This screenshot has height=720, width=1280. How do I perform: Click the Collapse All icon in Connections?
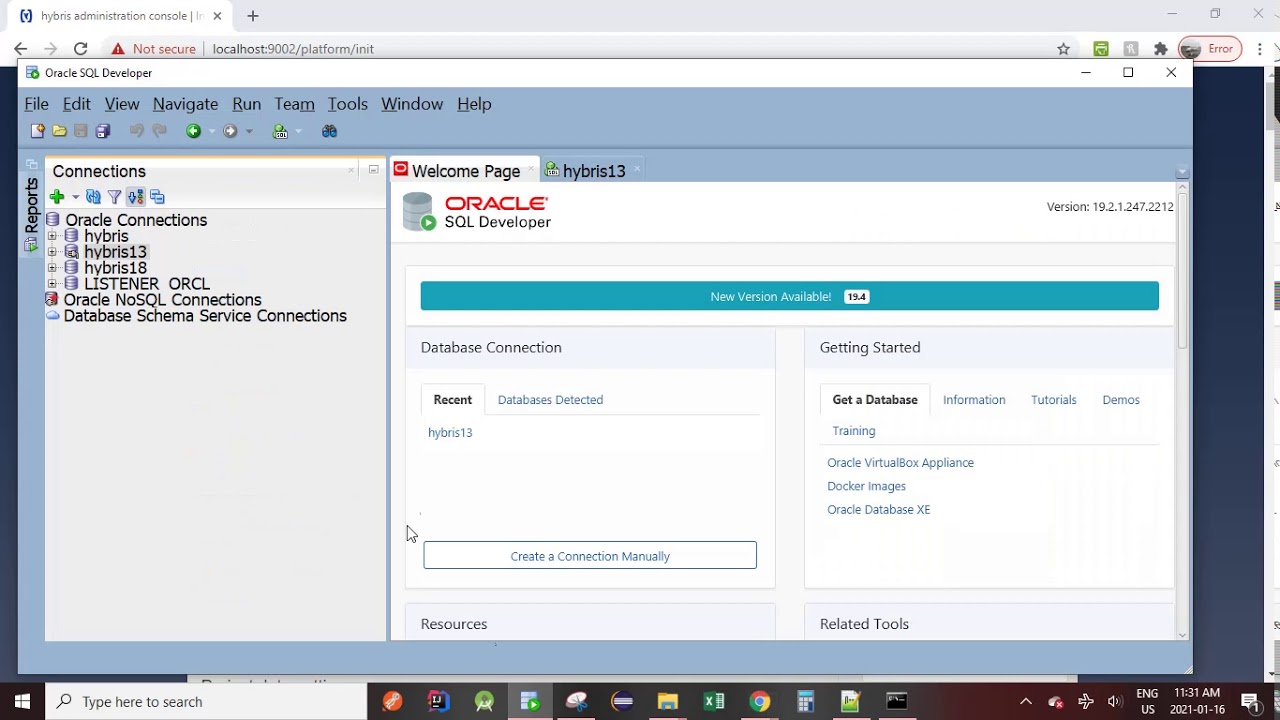157,197
